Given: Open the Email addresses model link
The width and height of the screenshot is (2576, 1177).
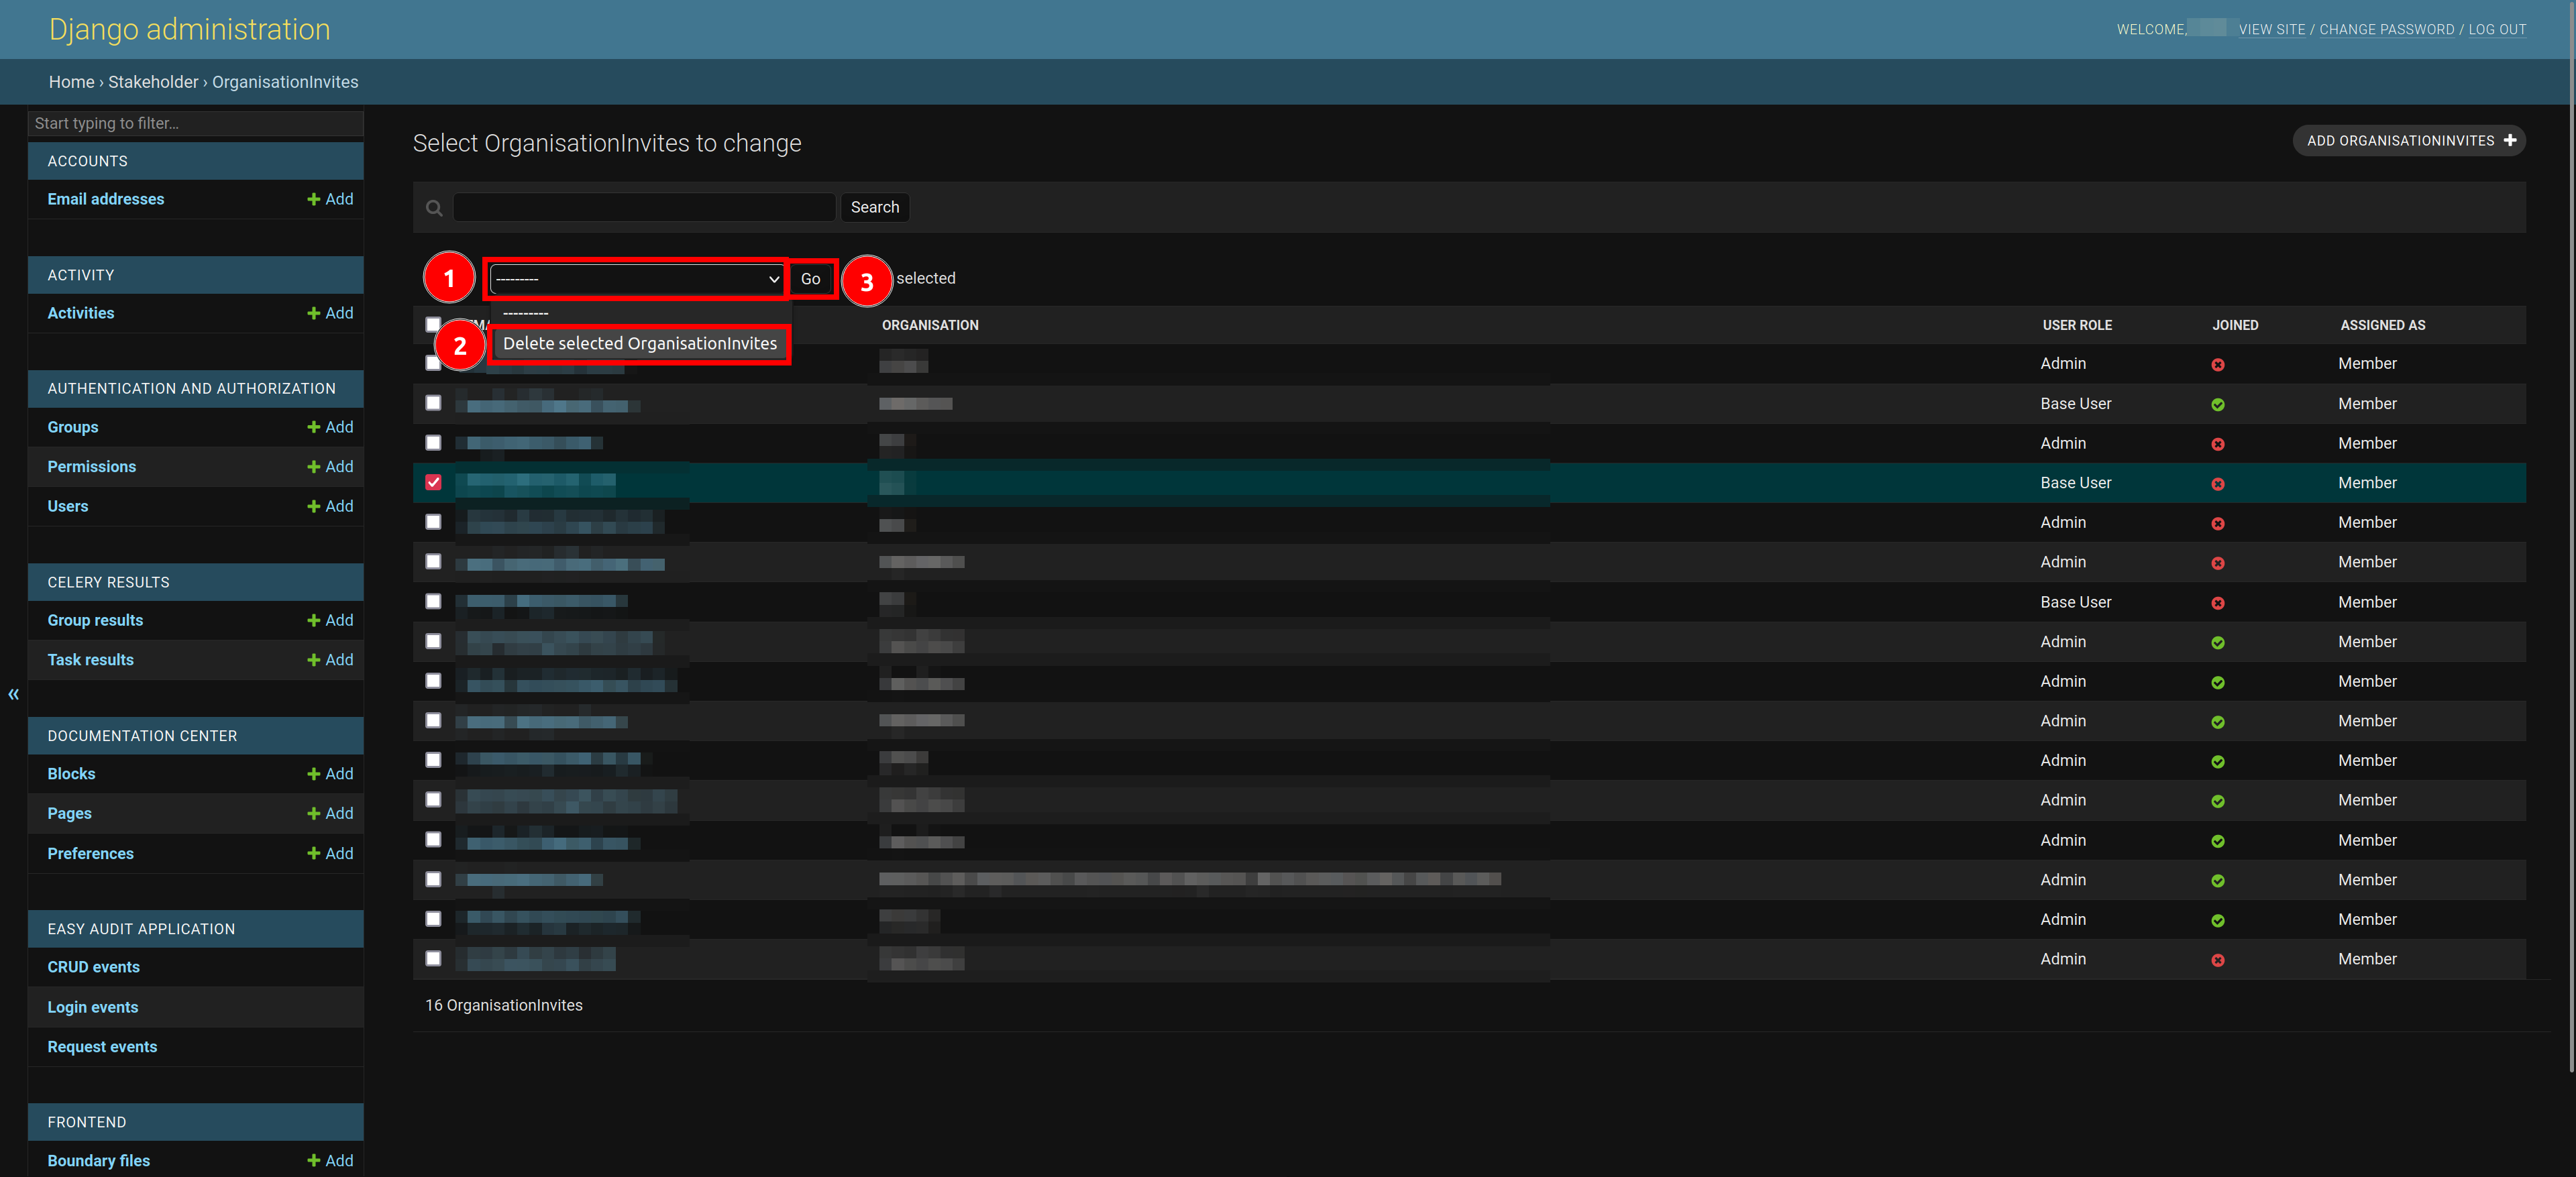Looking at the screenshot, I should 106,199.
